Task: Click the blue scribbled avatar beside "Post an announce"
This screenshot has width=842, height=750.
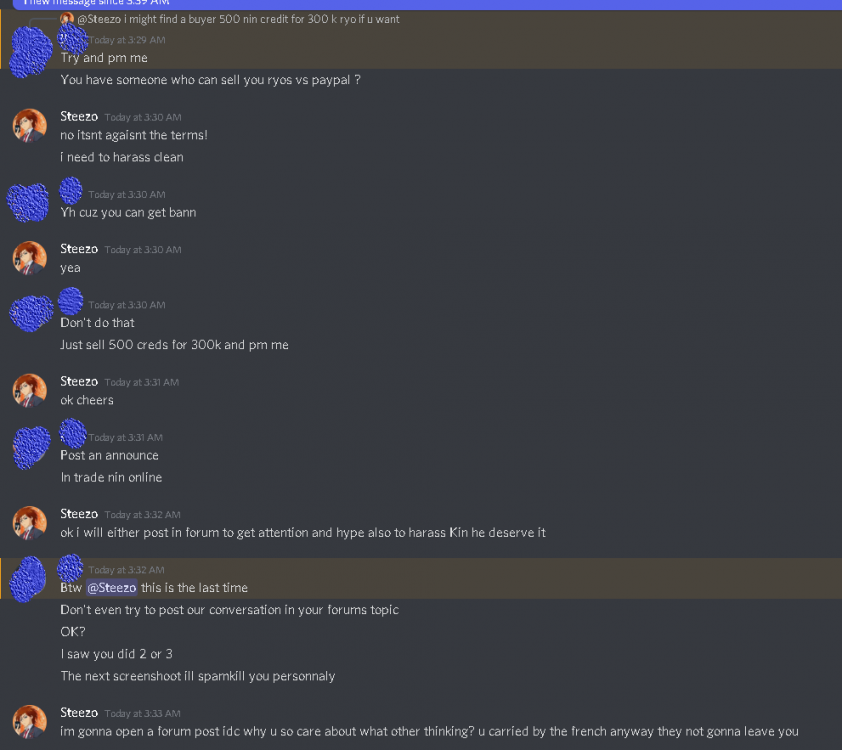Action: 30,446
